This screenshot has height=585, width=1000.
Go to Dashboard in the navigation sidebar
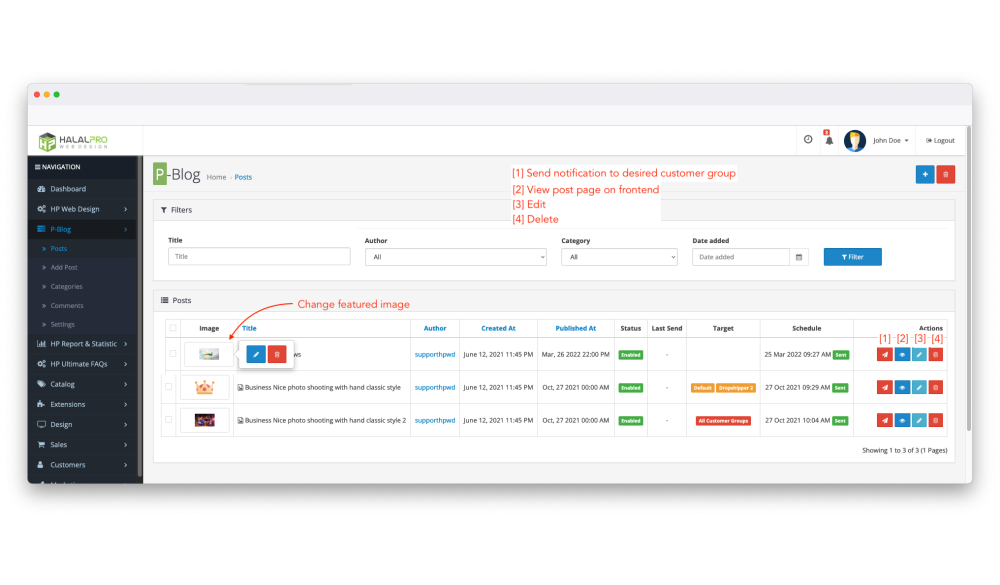click(68, 189)
